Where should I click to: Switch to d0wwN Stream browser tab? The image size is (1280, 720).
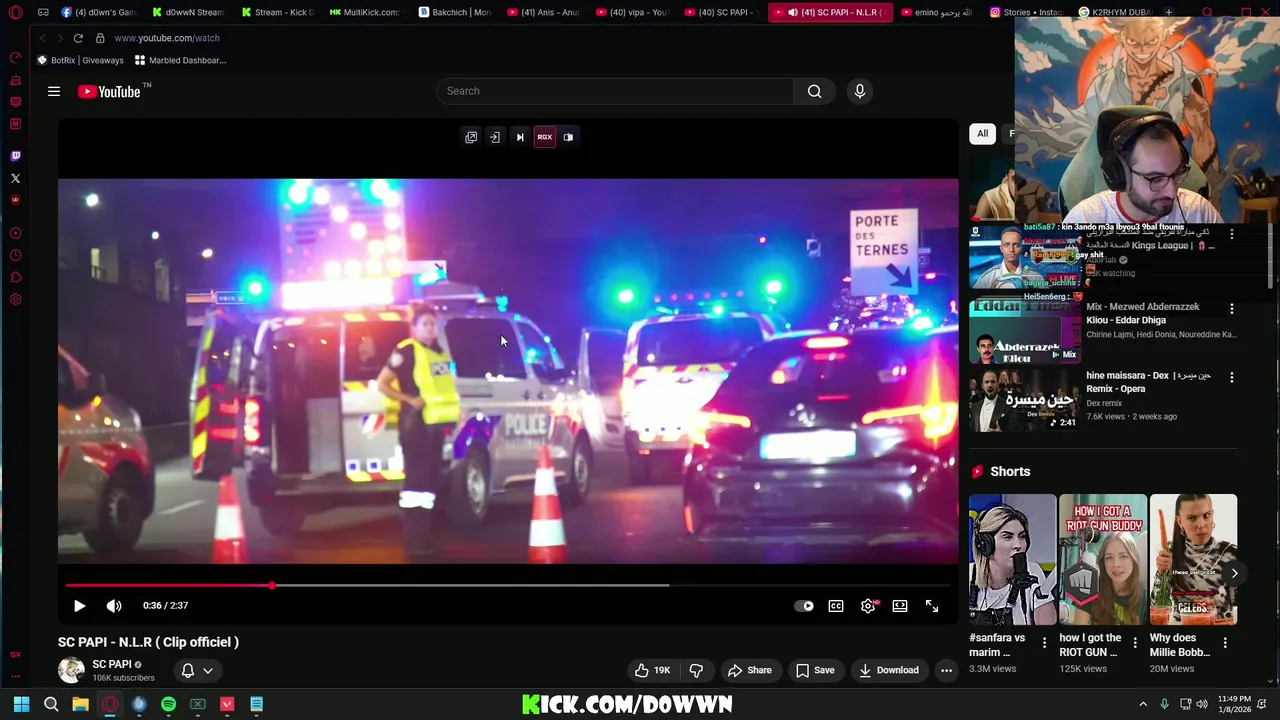(x=188, y=12)
